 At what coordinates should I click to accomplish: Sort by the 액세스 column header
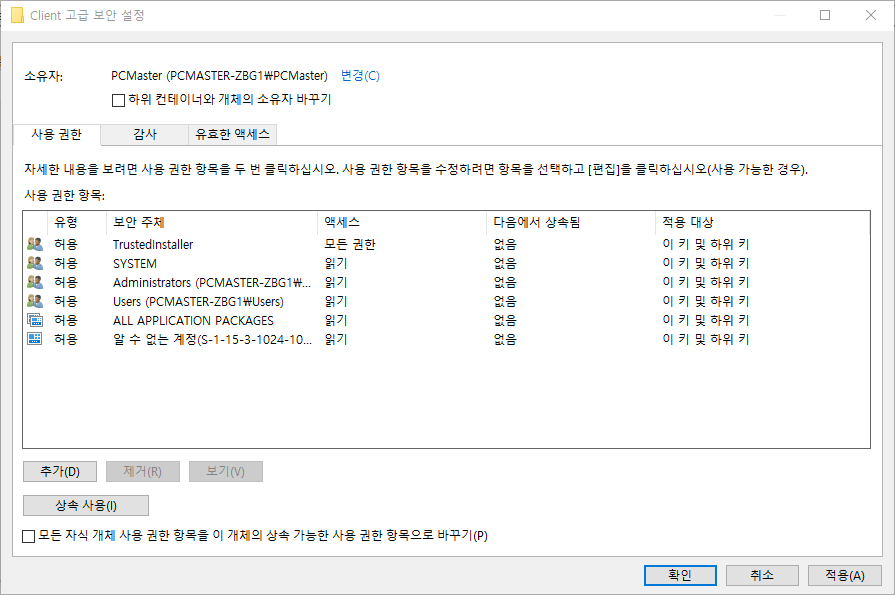[x=402, y=222]
